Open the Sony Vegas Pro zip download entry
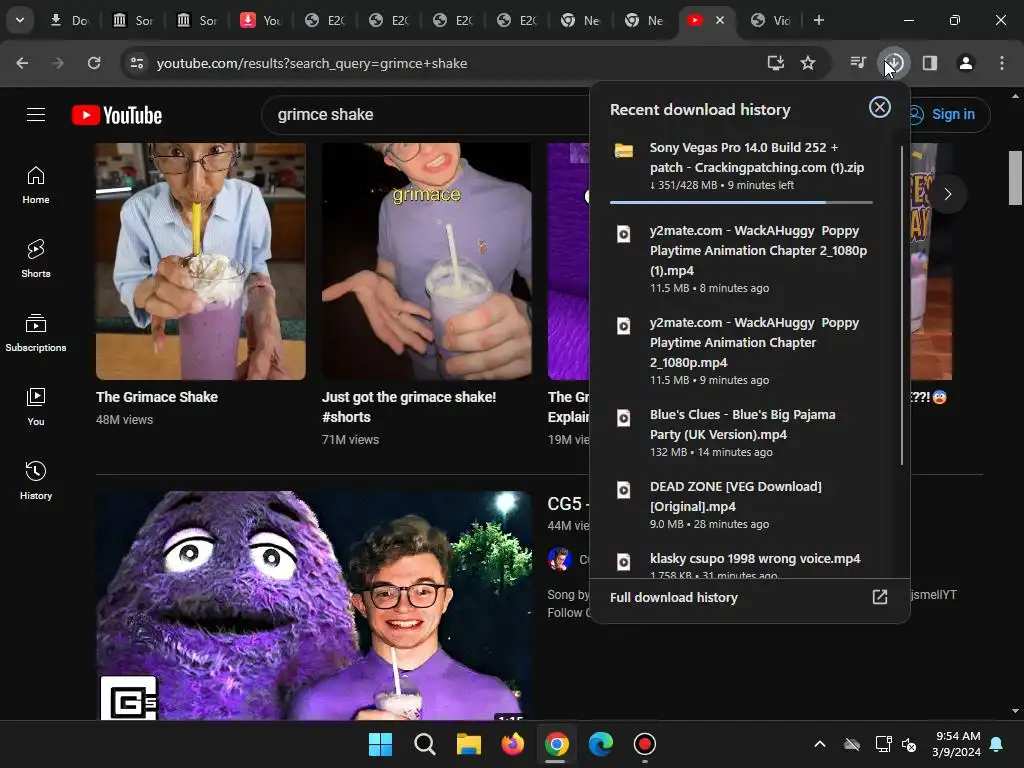Image resolution: width=1024 pixels, height=768 pixels. pos(741,166)
